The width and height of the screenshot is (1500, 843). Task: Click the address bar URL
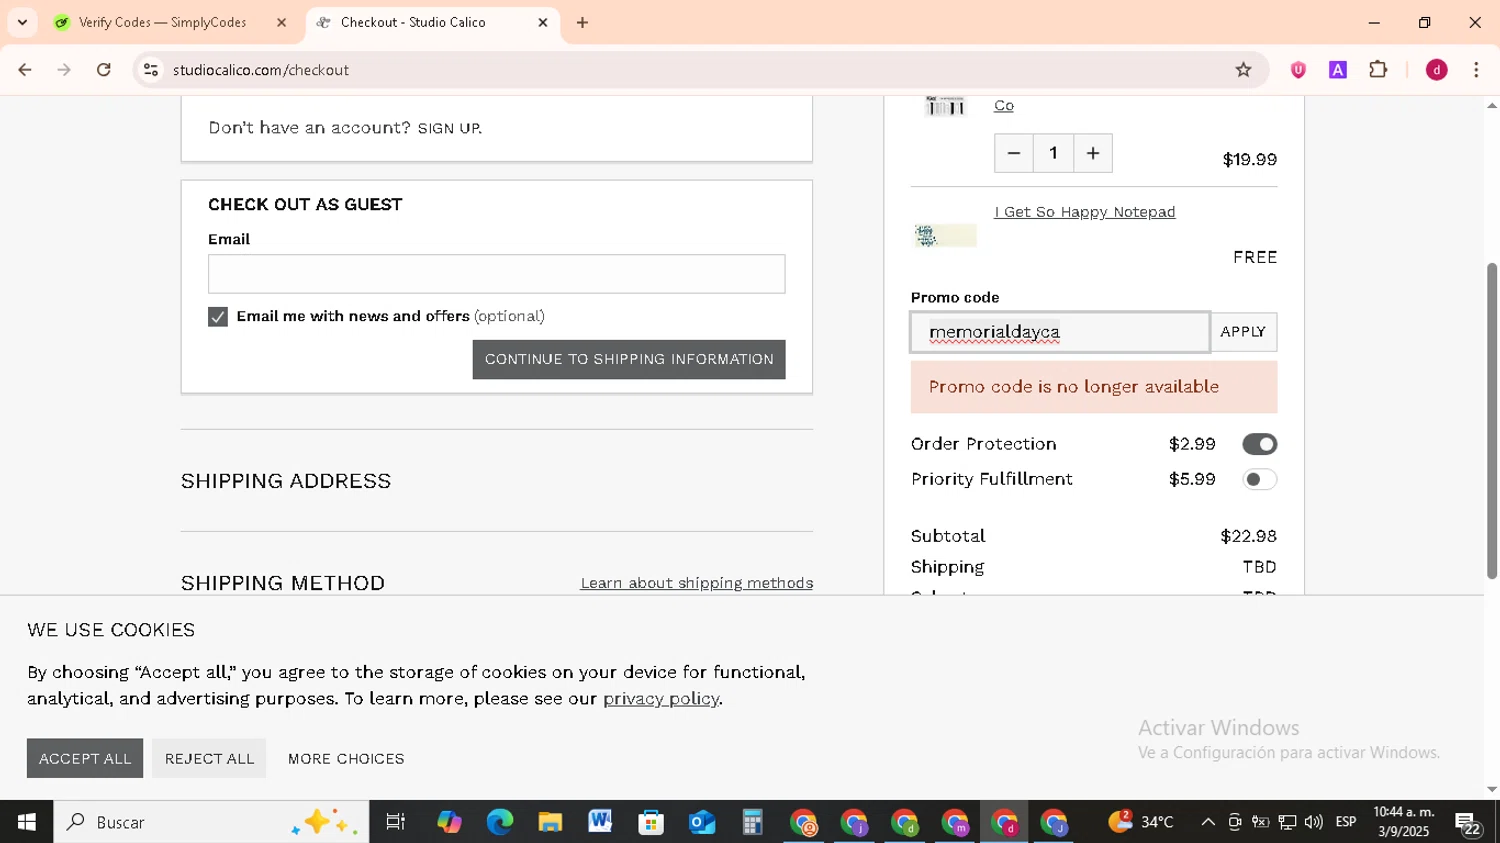click(x=261, y=70)
